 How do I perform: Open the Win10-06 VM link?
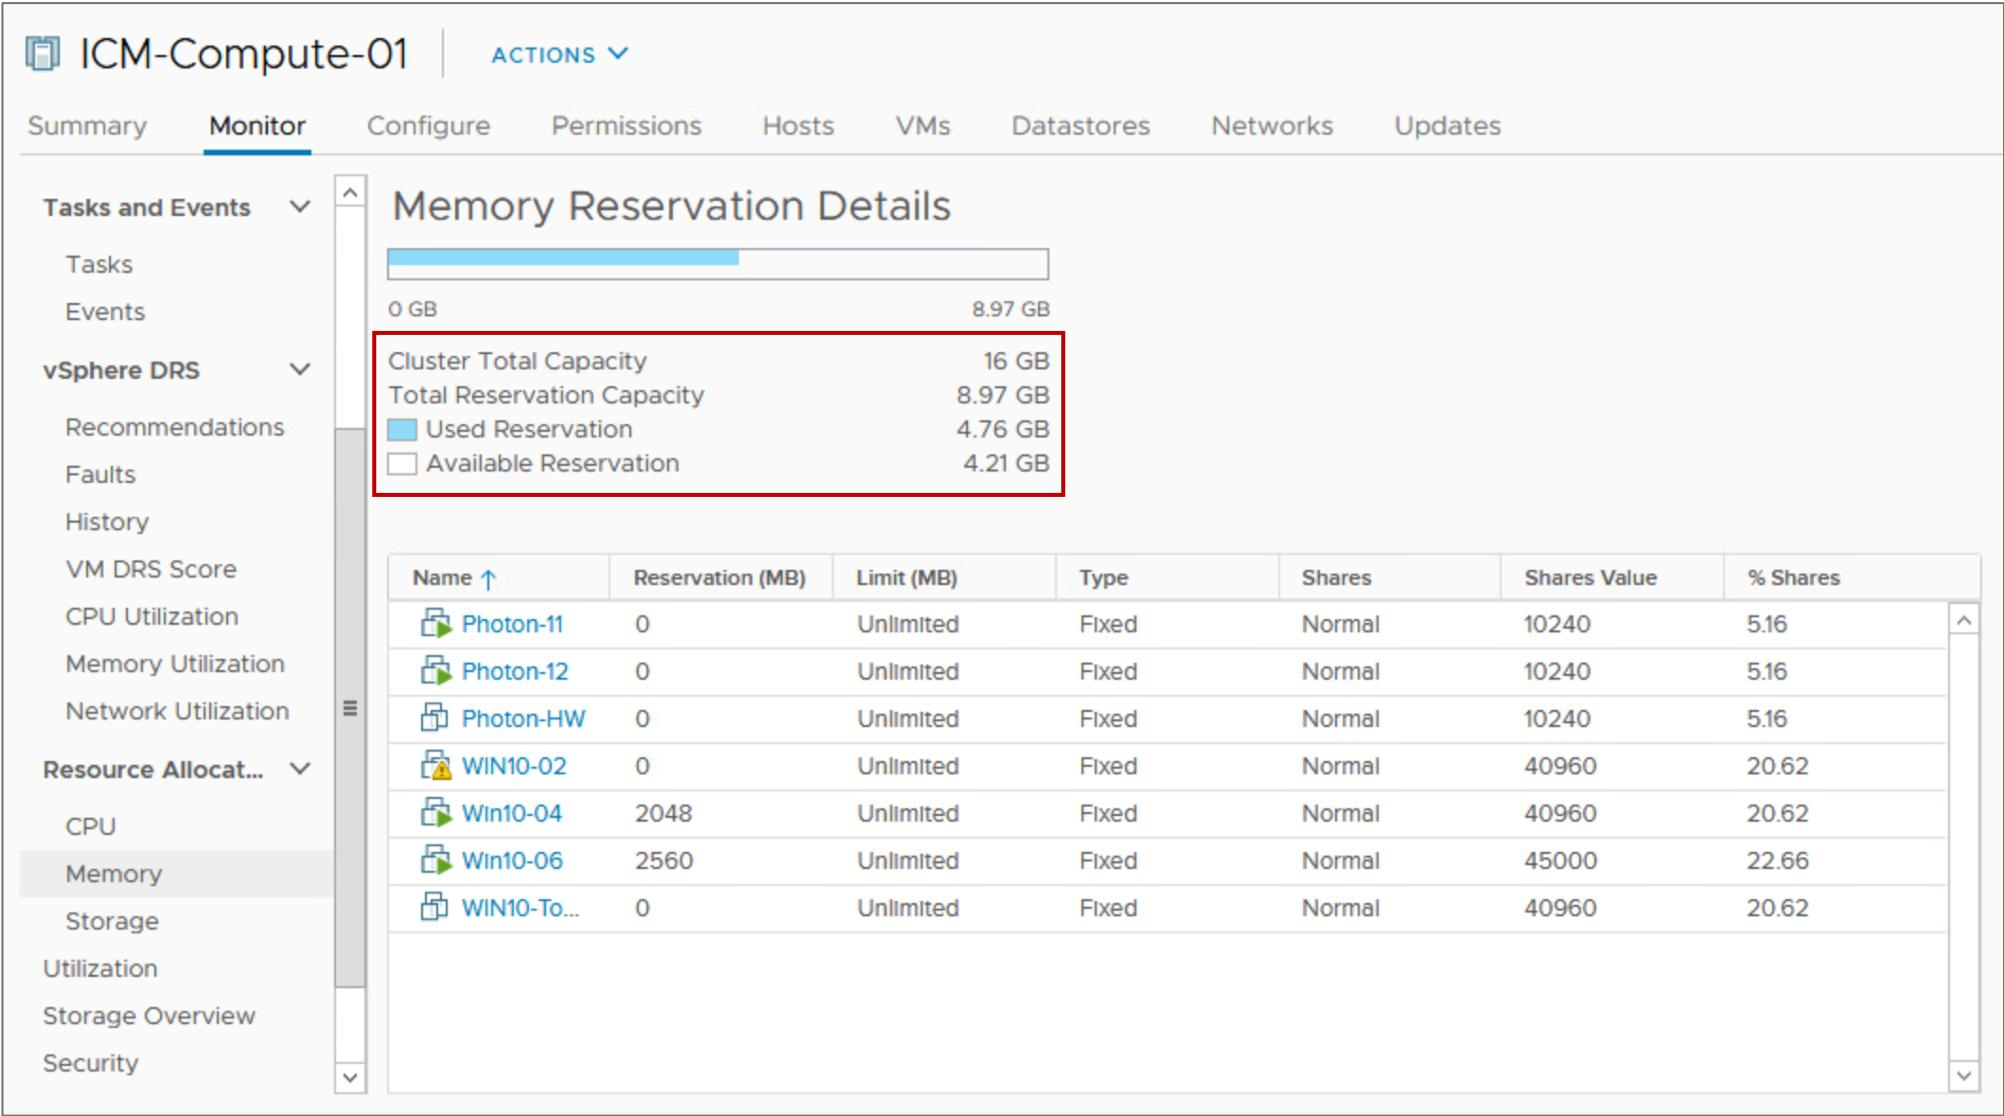tap(512, 860)
